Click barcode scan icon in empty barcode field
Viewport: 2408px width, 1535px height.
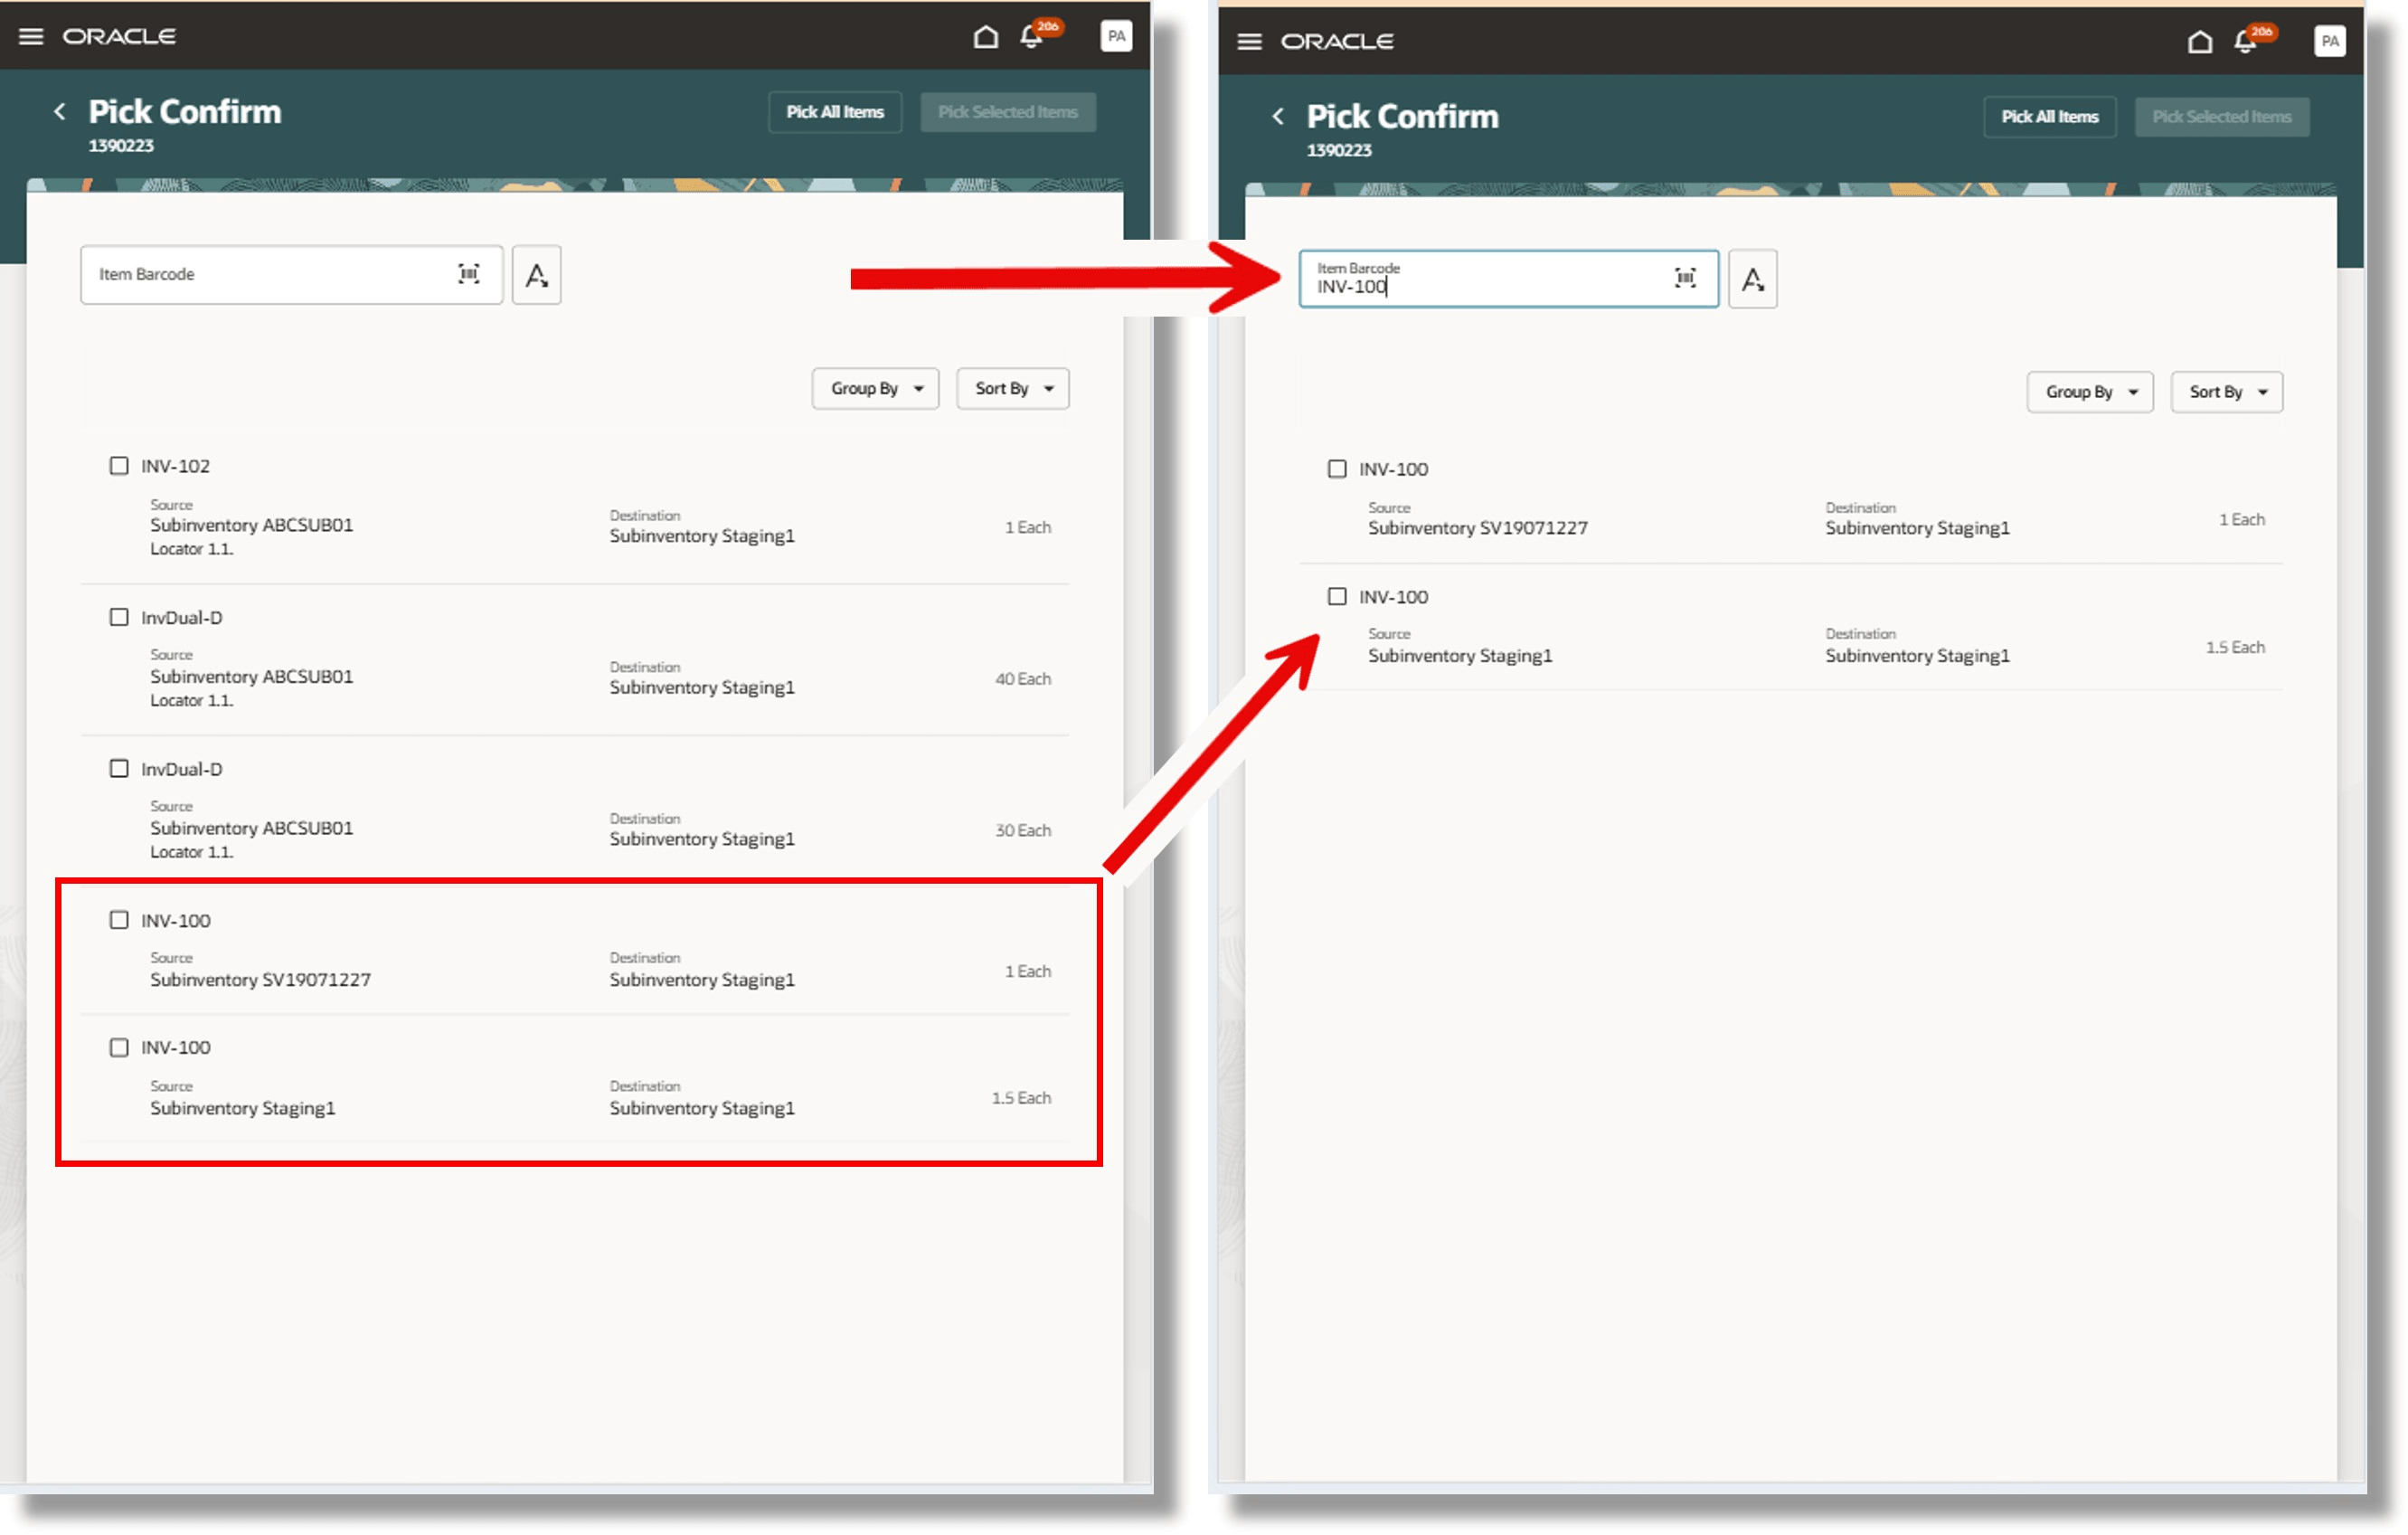point(468,274)
